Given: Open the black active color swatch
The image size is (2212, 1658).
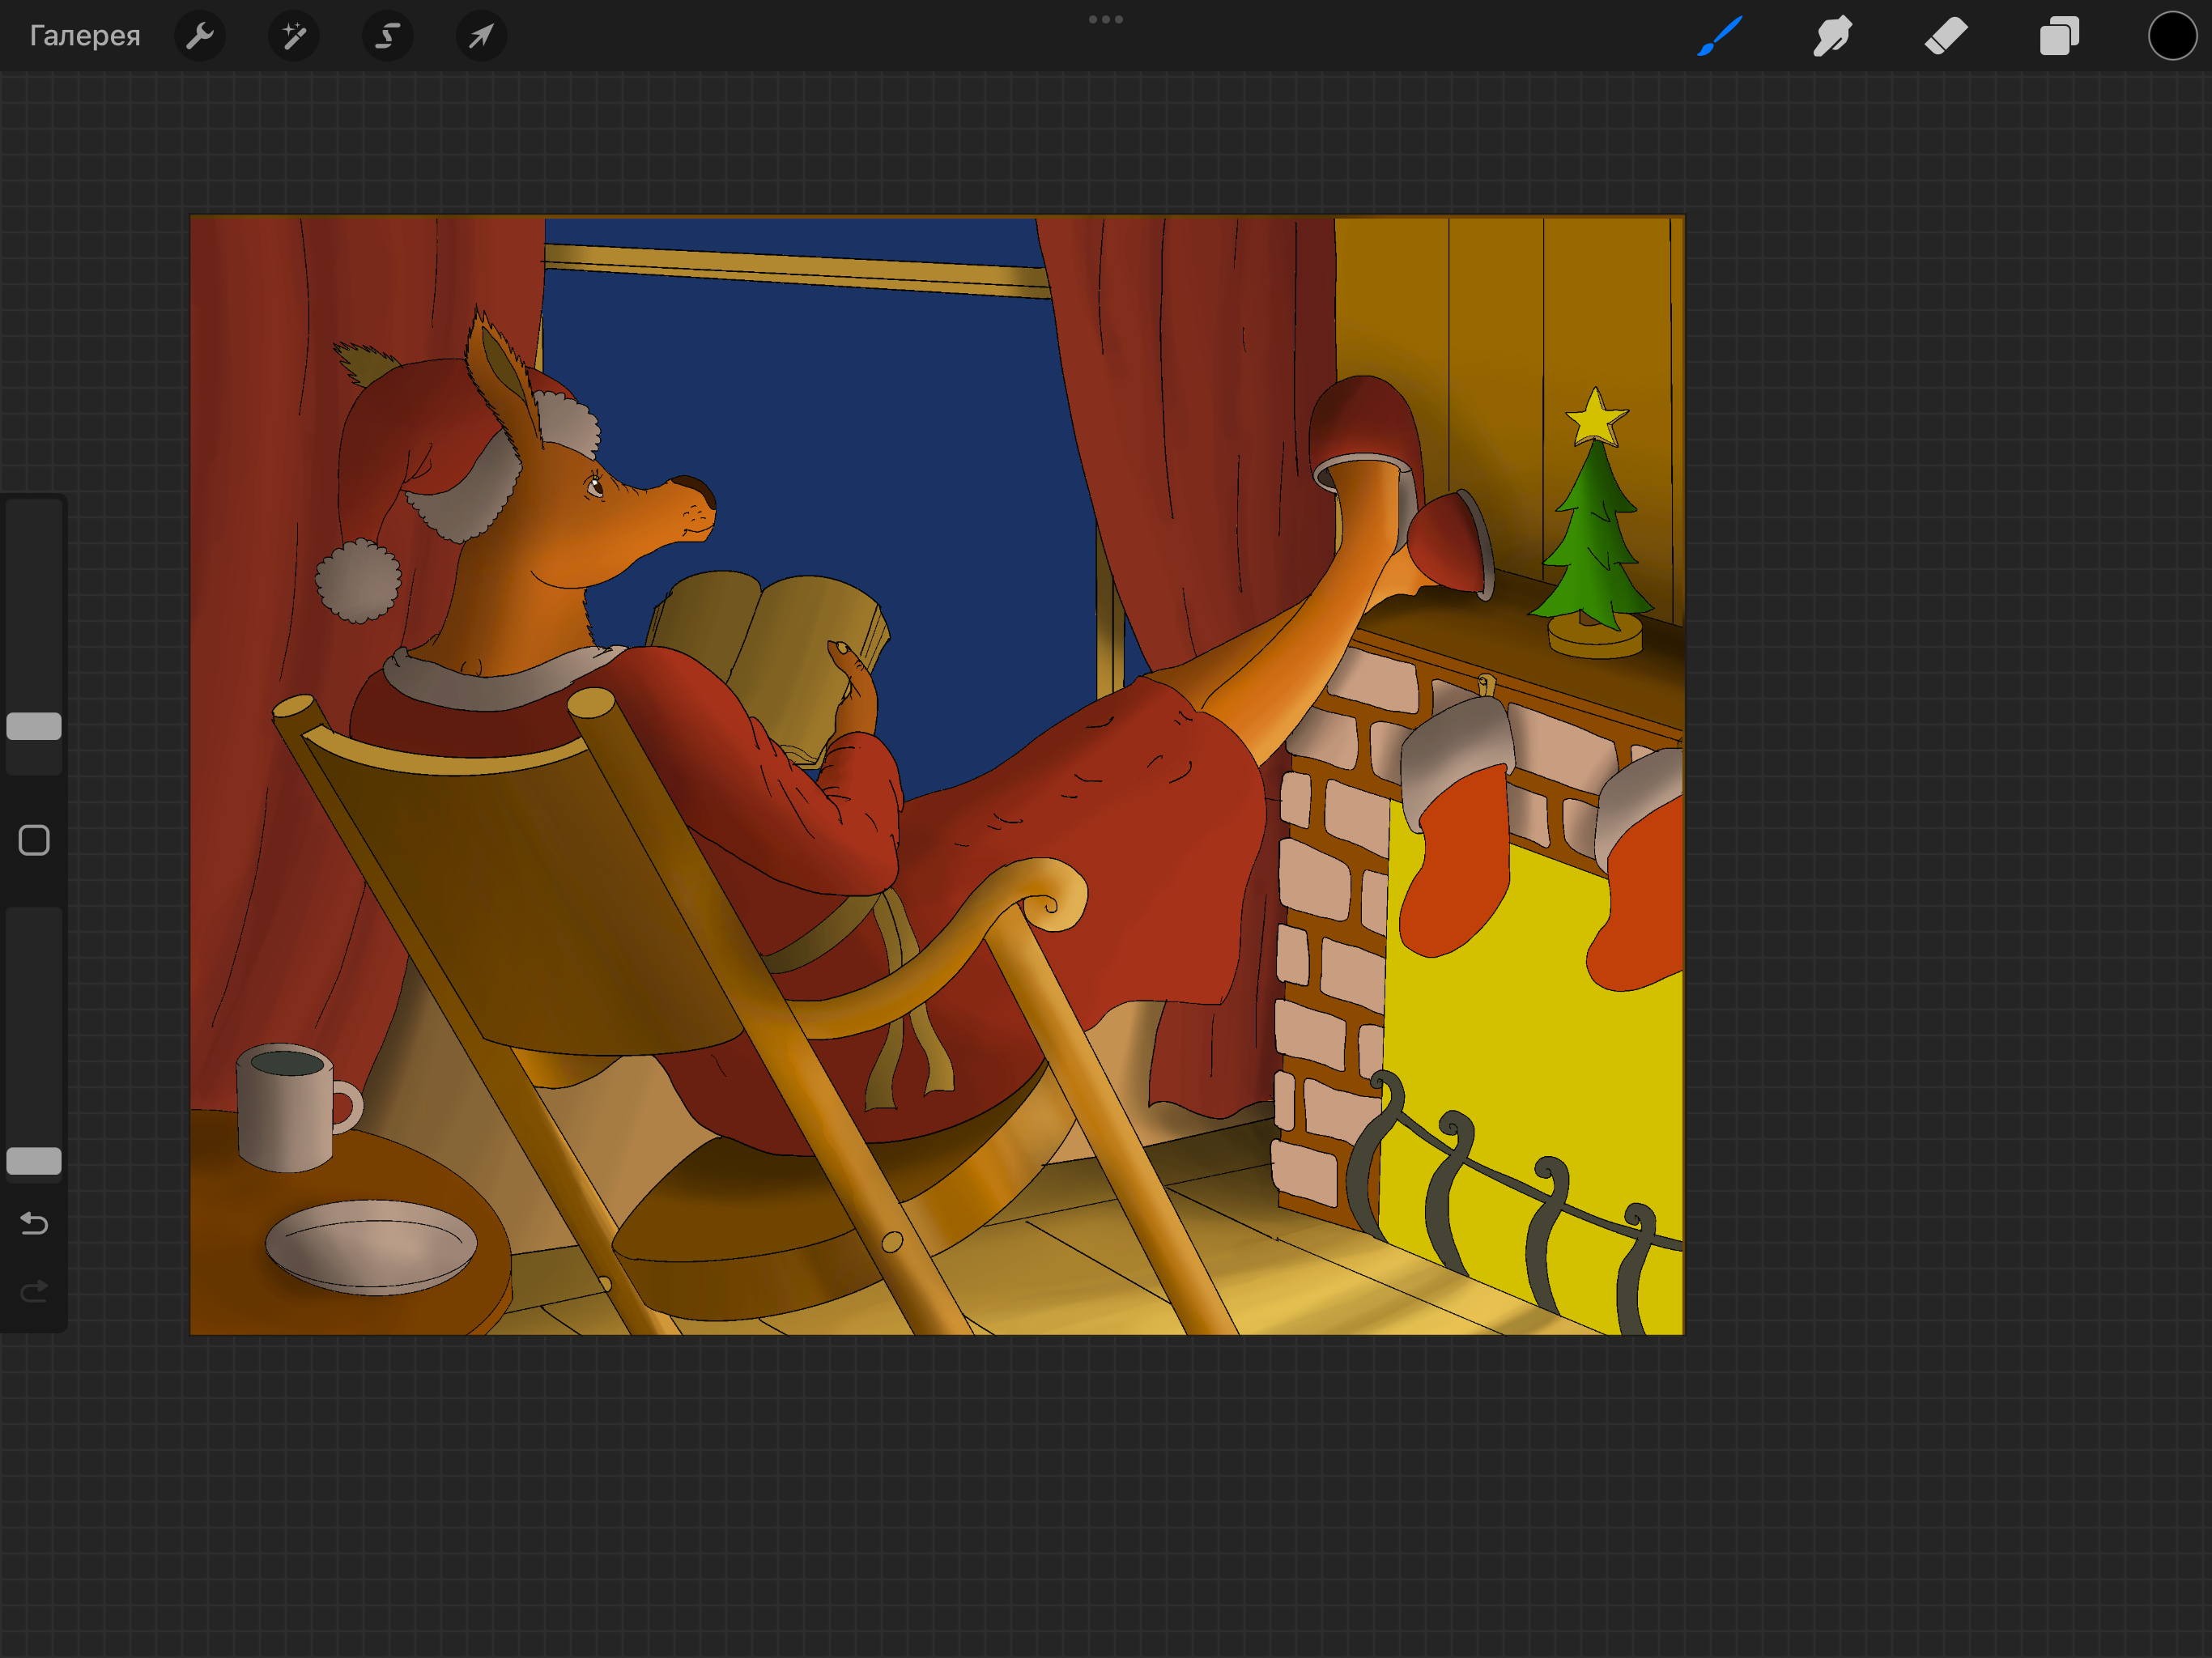Looking at the screenshot, I should point(2172,36).
